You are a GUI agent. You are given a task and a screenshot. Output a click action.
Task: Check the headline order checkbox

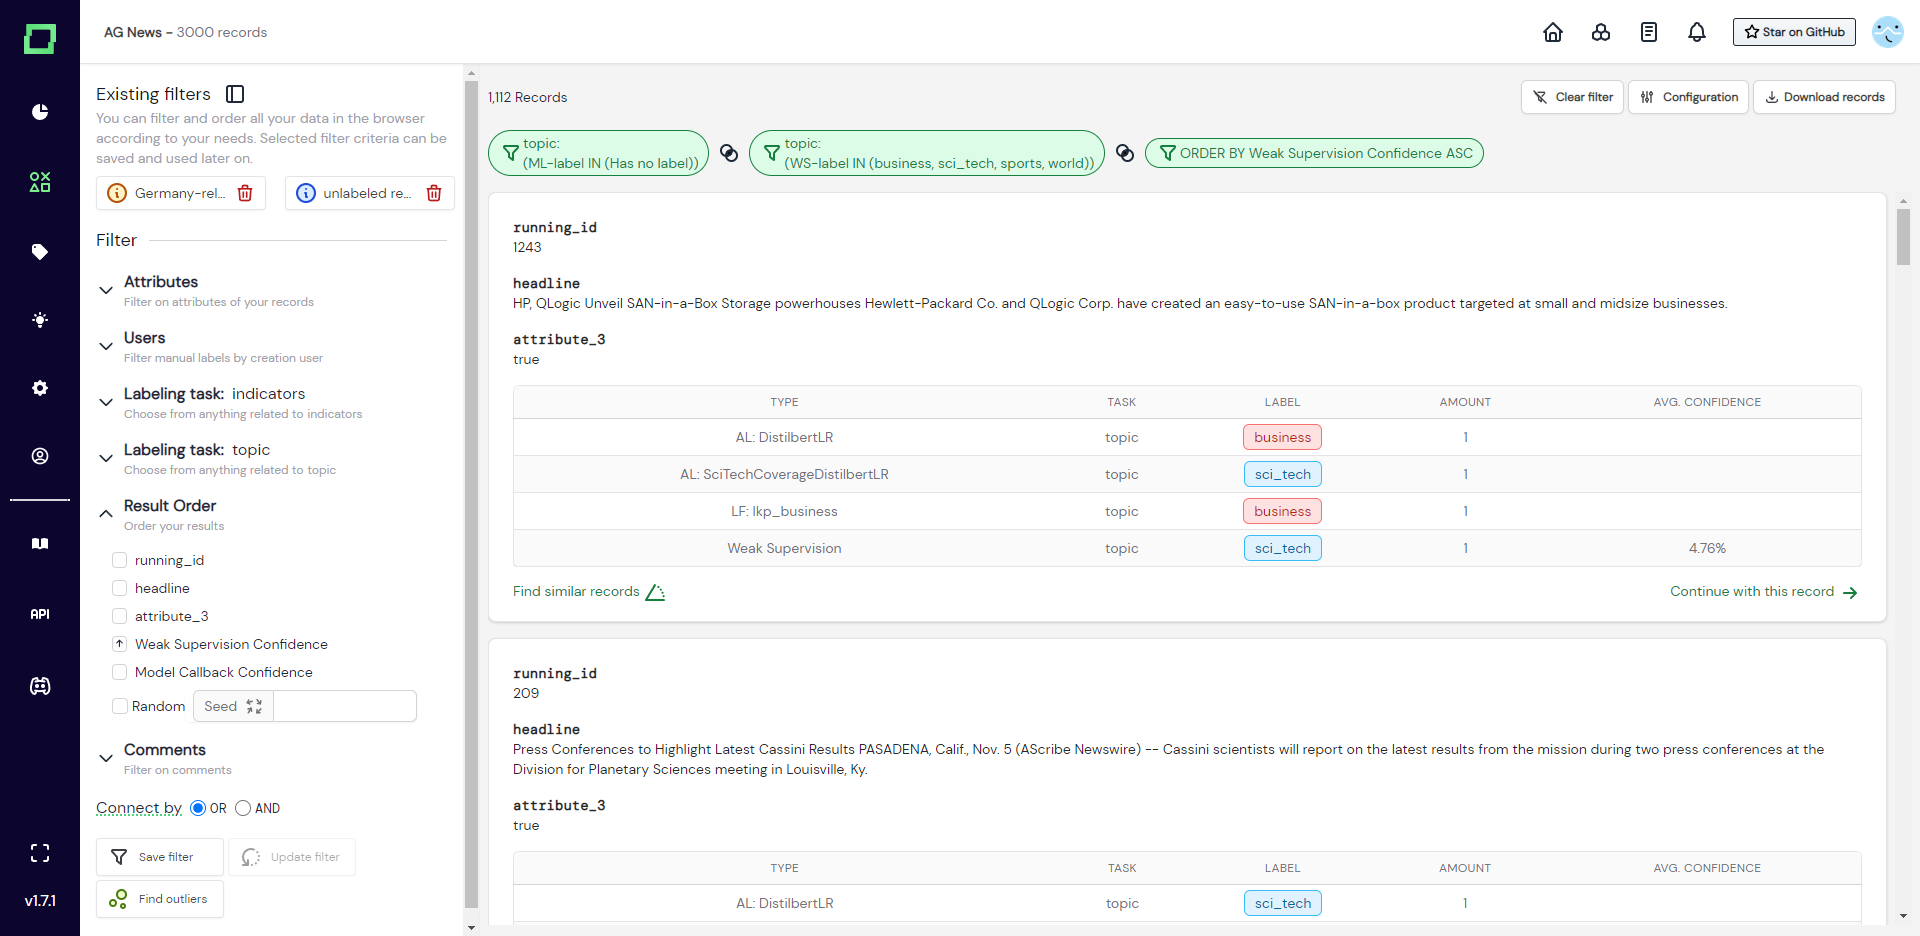click(120, 588)
